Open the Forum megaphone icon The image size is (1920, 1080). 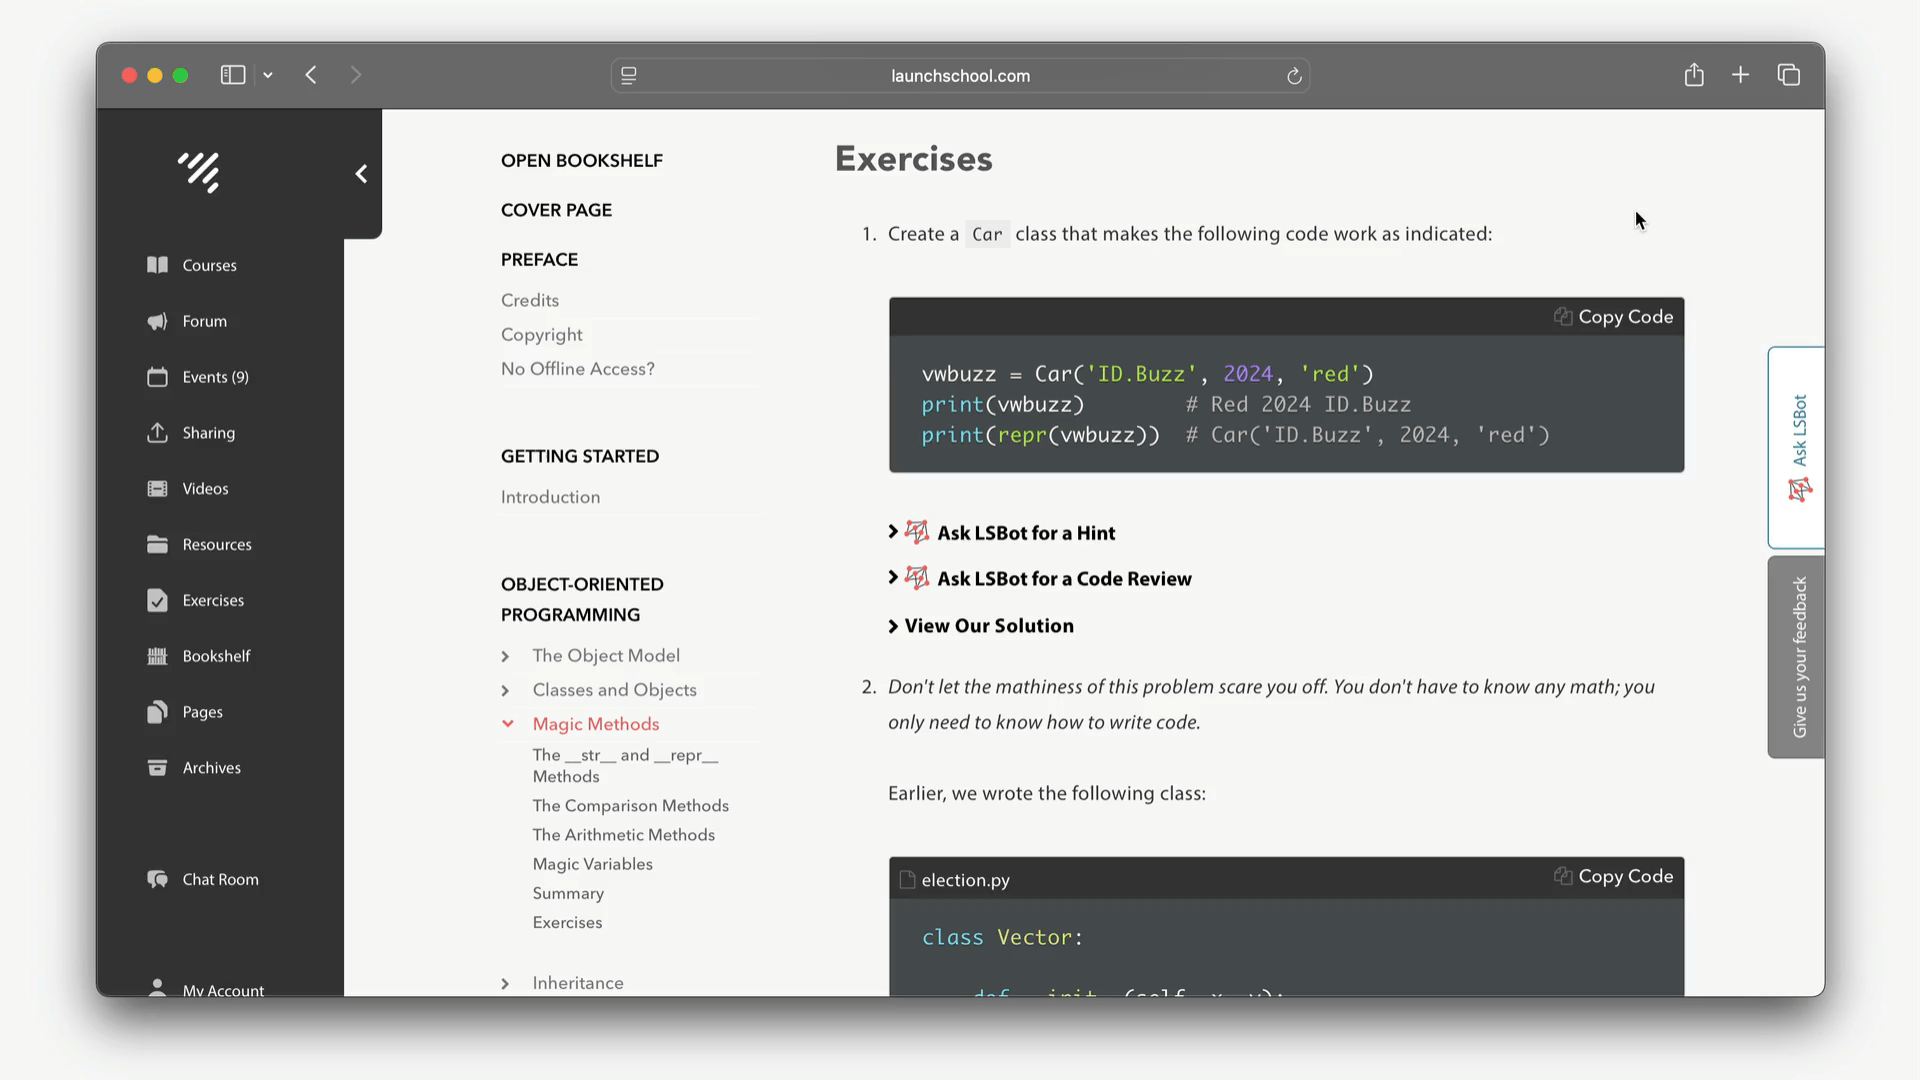157,321
